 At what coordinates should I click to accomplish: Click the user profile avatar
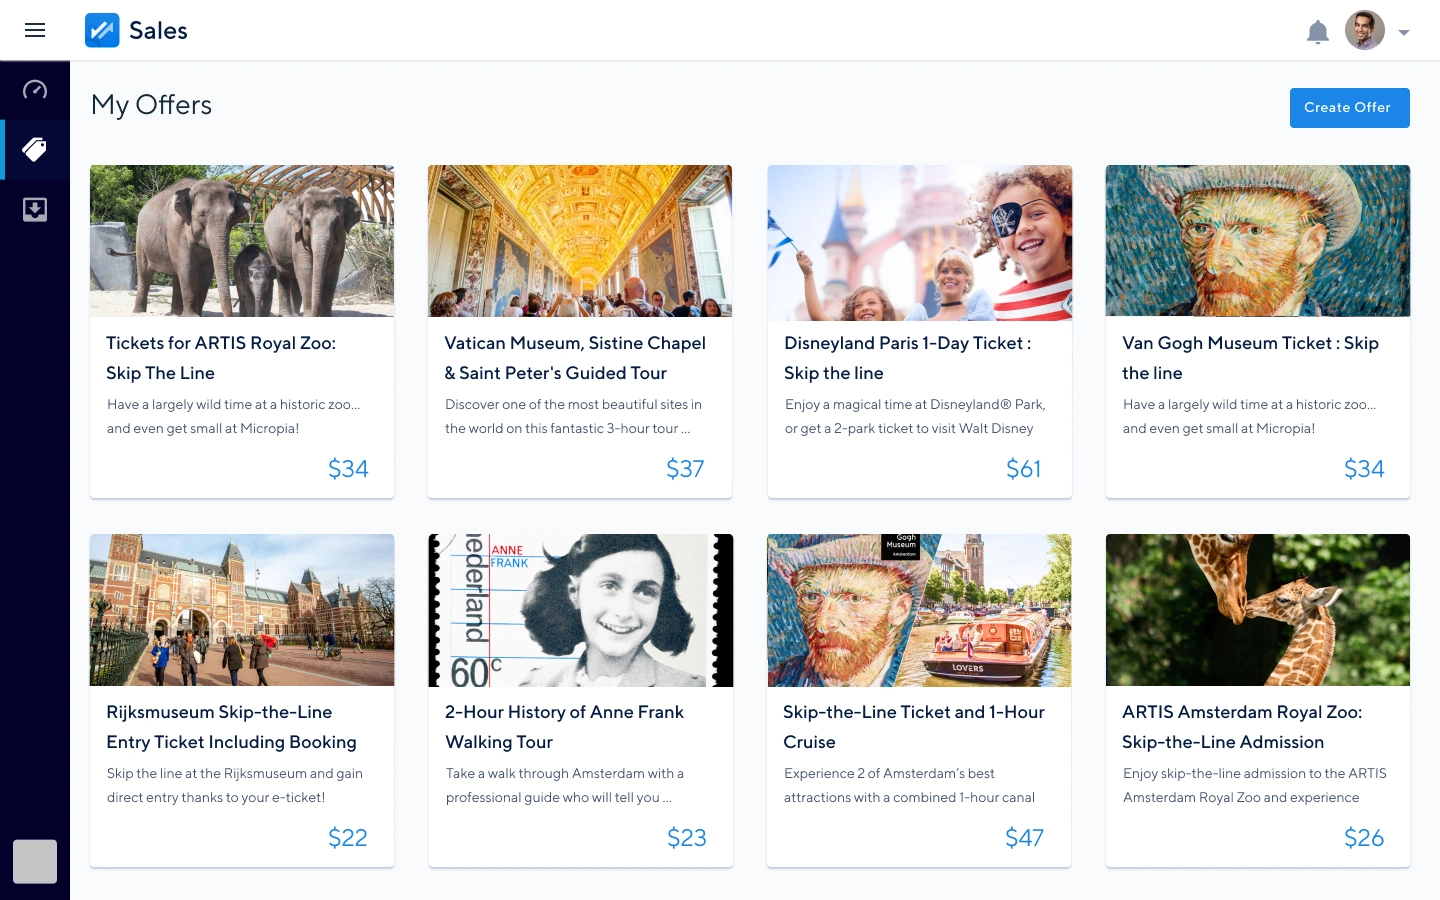pos(1365,30)
